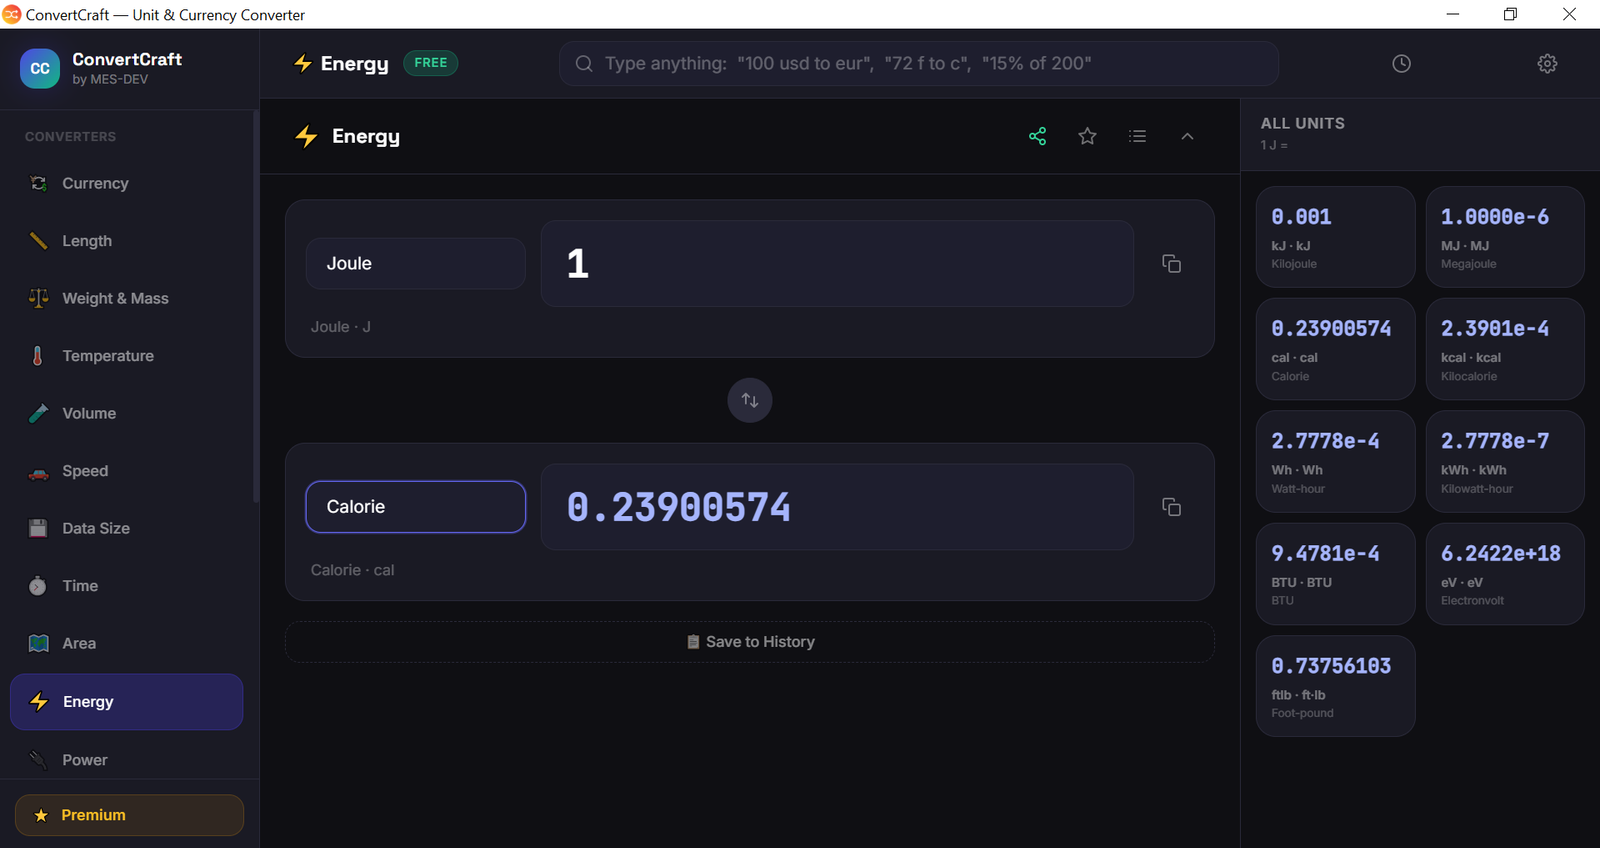
Task: Switch to the Currency converter
Action: [x=127, y=183]
